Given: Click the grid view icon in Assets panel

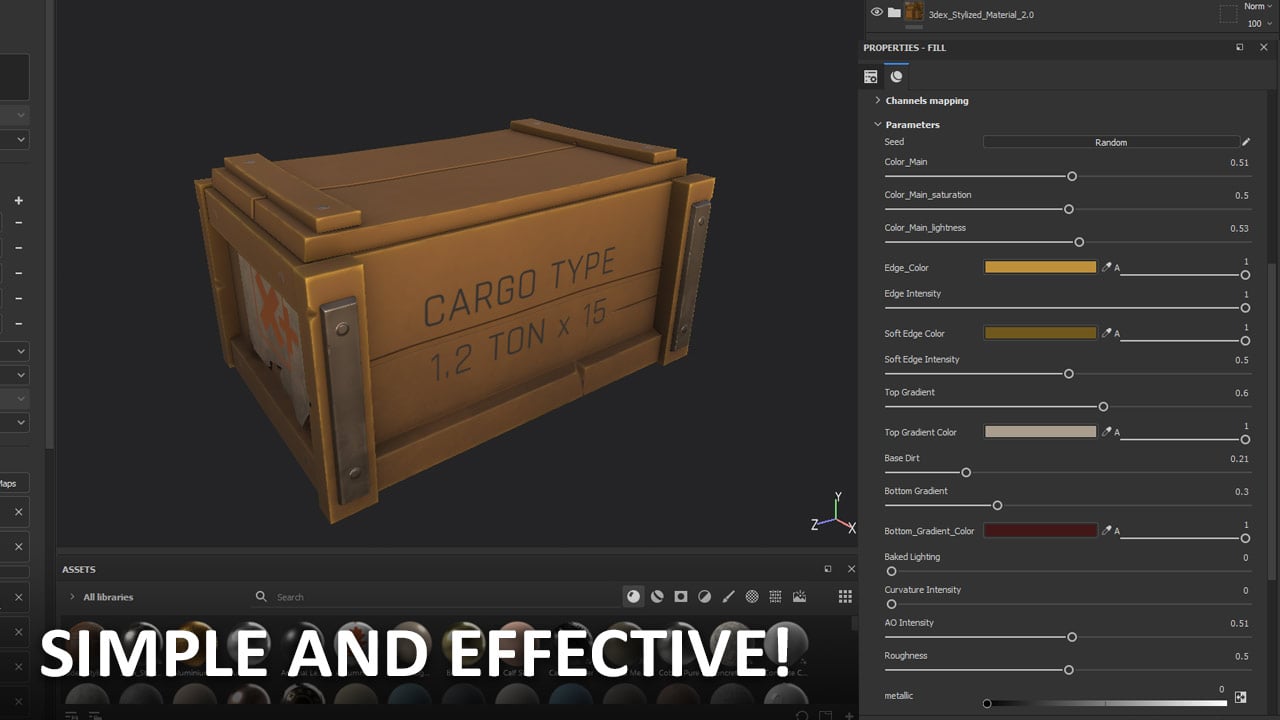Looking at the screenshot, I should [x=845, y=596].
